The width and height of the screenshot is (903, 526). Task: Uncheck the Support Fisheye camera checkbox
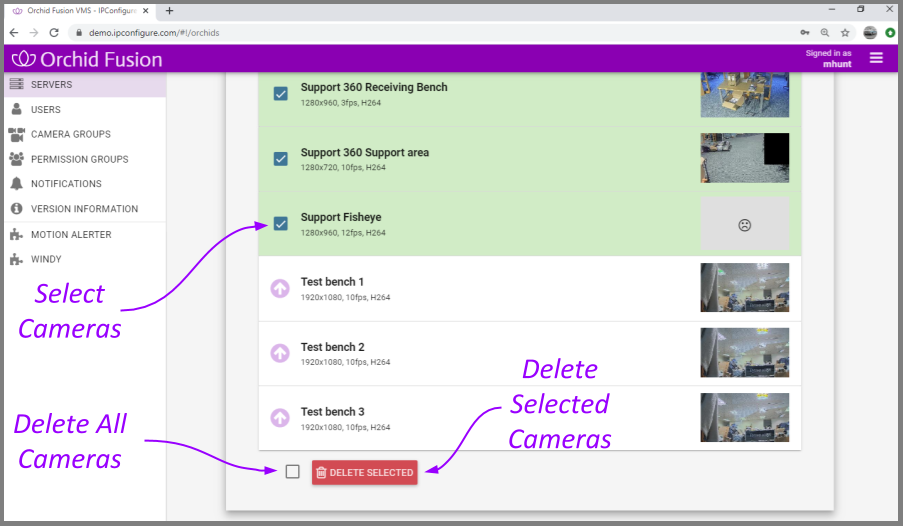(x=280, y=224)
